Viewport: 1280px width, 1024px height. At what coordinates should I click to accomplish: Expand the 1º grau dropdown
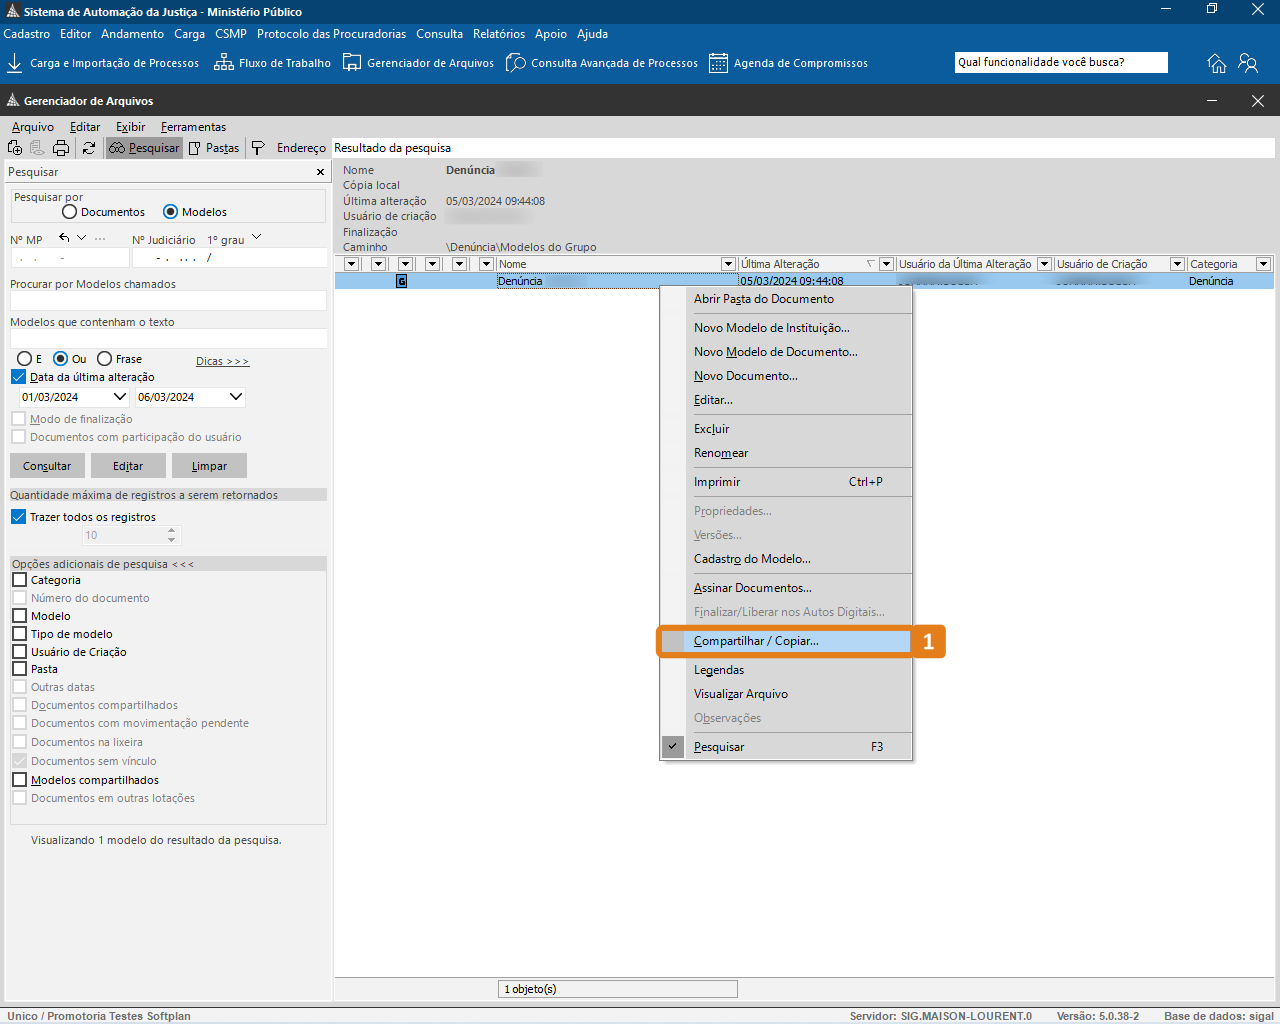pyautogui.click(x=257, y=238)
